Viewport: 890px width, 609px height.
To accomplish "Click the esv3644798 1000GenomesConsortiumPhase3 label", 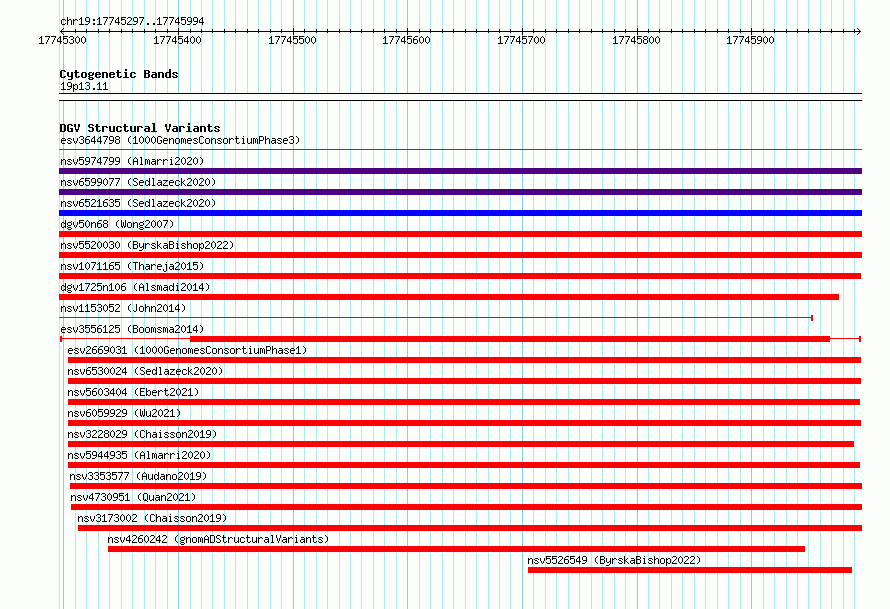I will coord(180,140).
